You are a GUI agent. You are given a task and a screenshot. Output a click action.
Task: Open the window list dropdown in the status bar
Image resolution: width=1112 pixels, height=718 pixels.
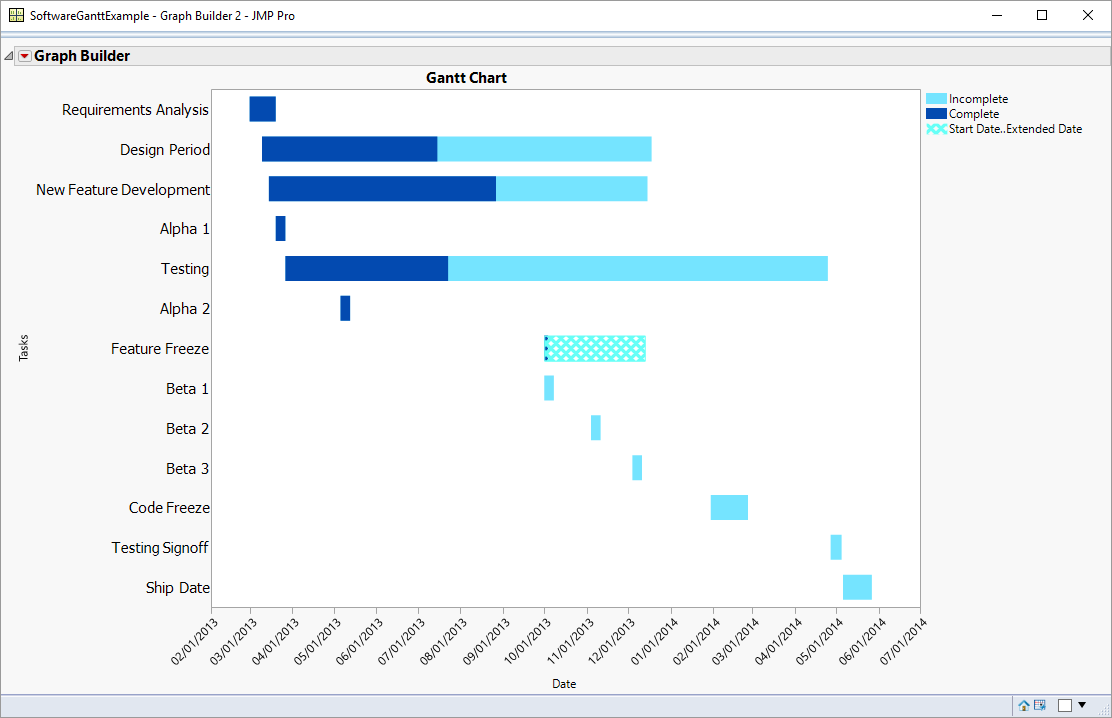pyautogui.click(x=1083, y=705)
